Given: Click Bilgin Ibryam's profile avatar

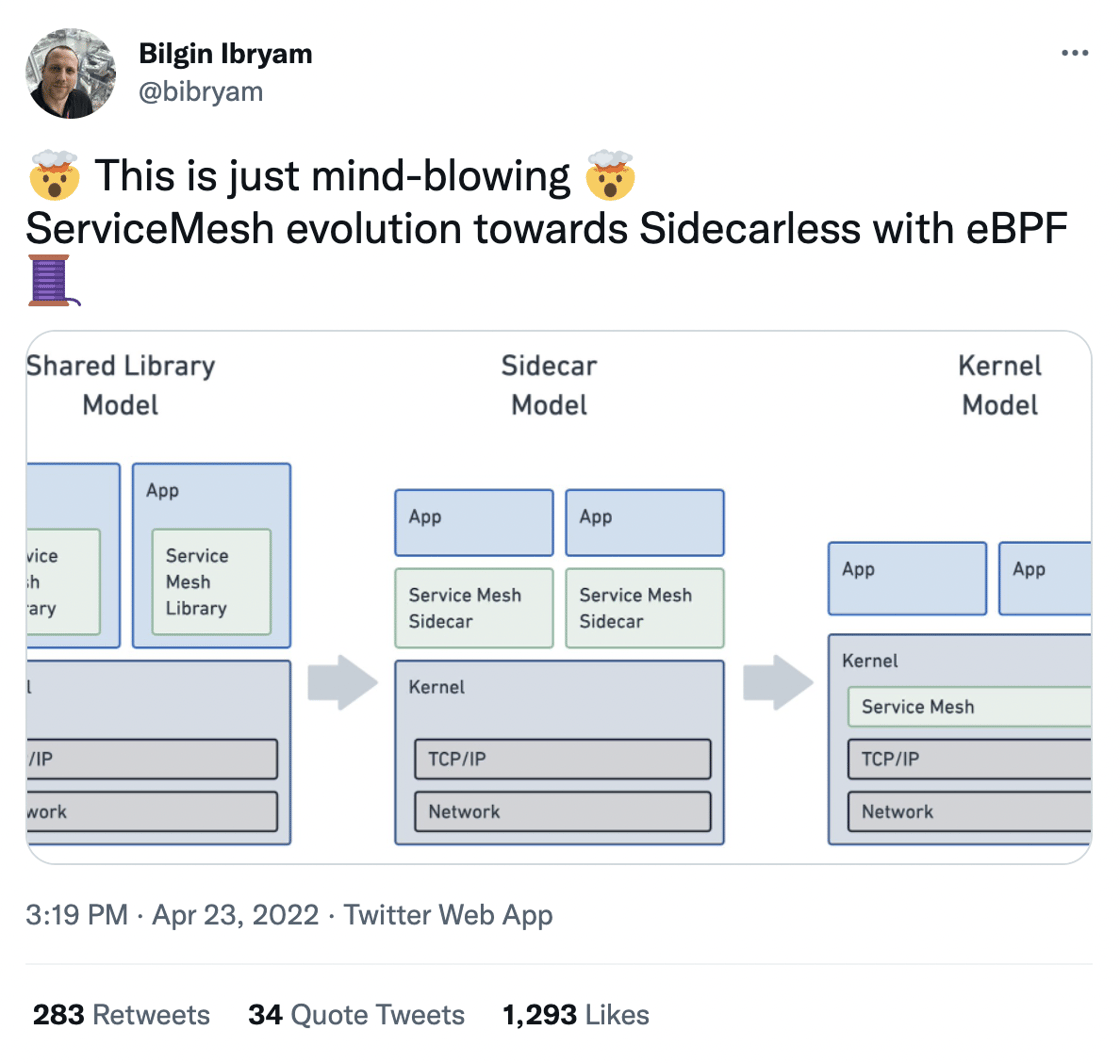Looking at the screenshot, I should point(70,72).
